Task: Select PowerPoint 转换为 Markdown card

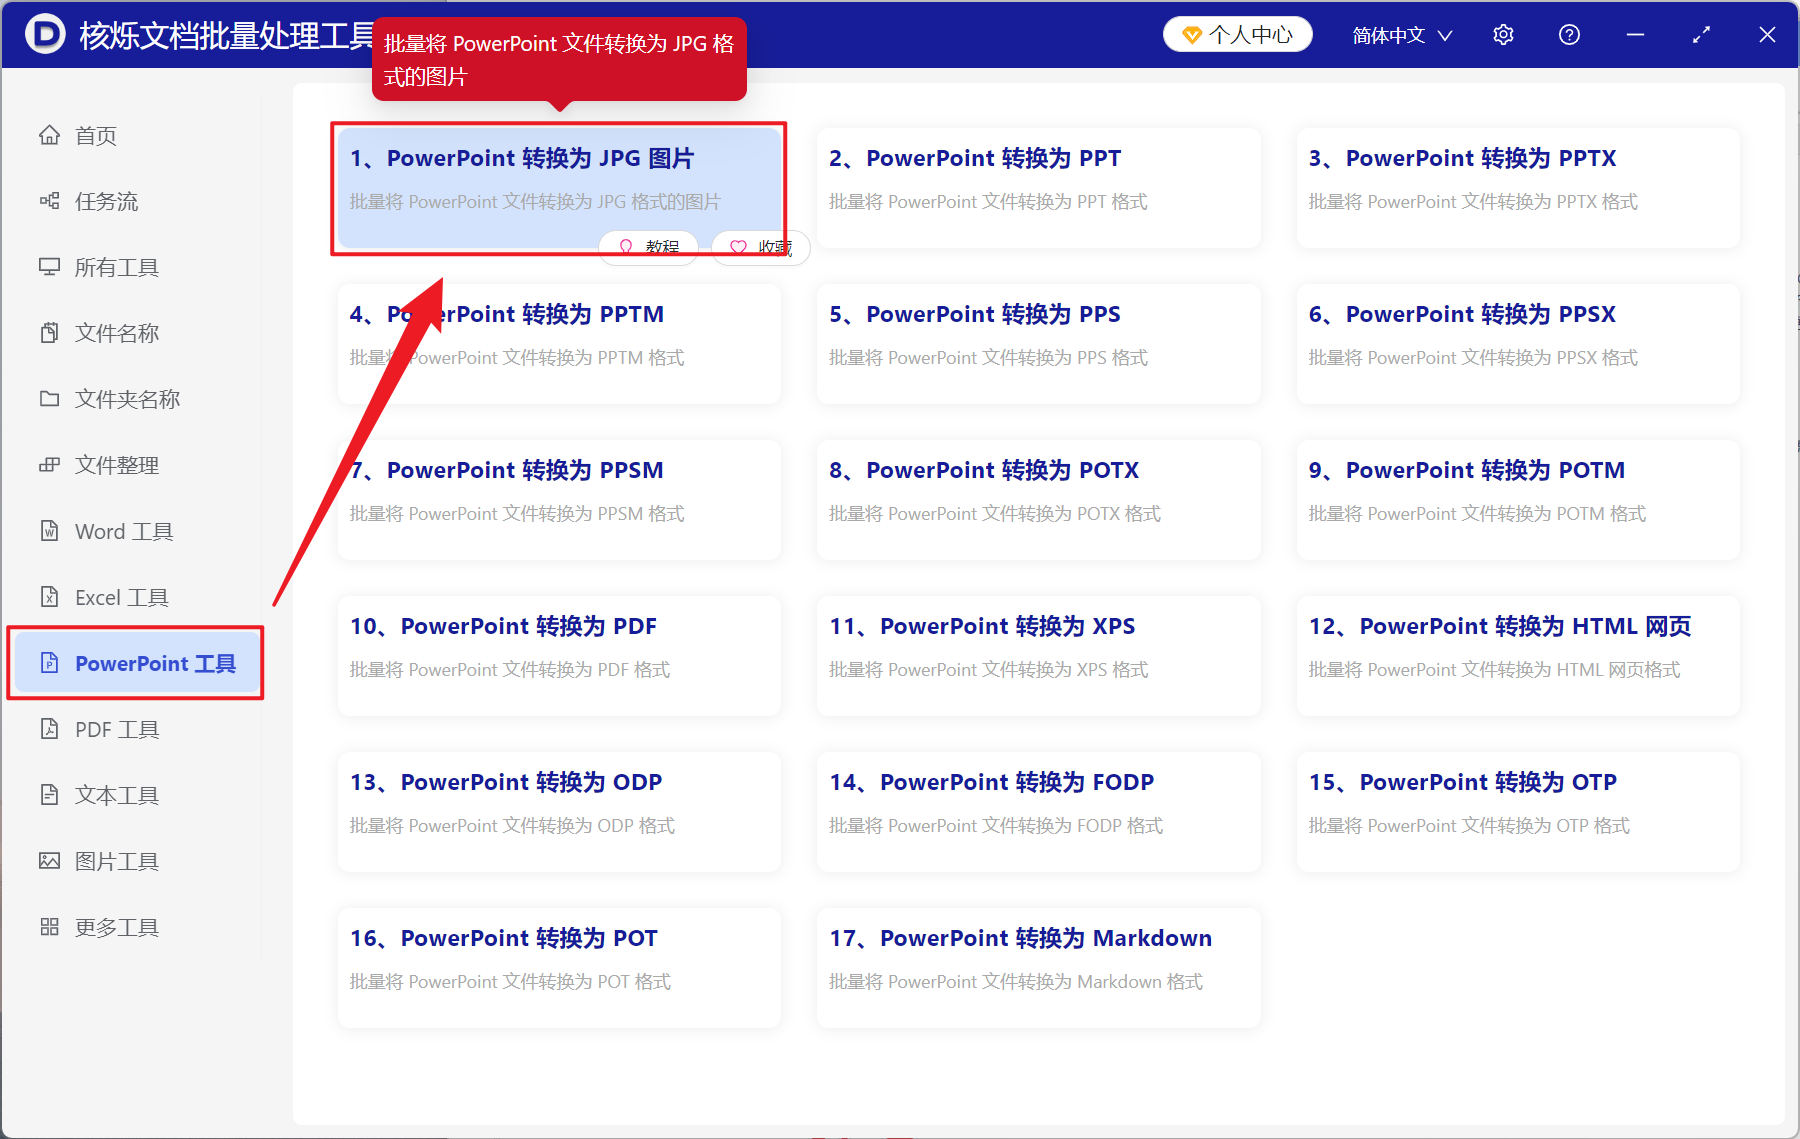Action: tap(1038, 967)
